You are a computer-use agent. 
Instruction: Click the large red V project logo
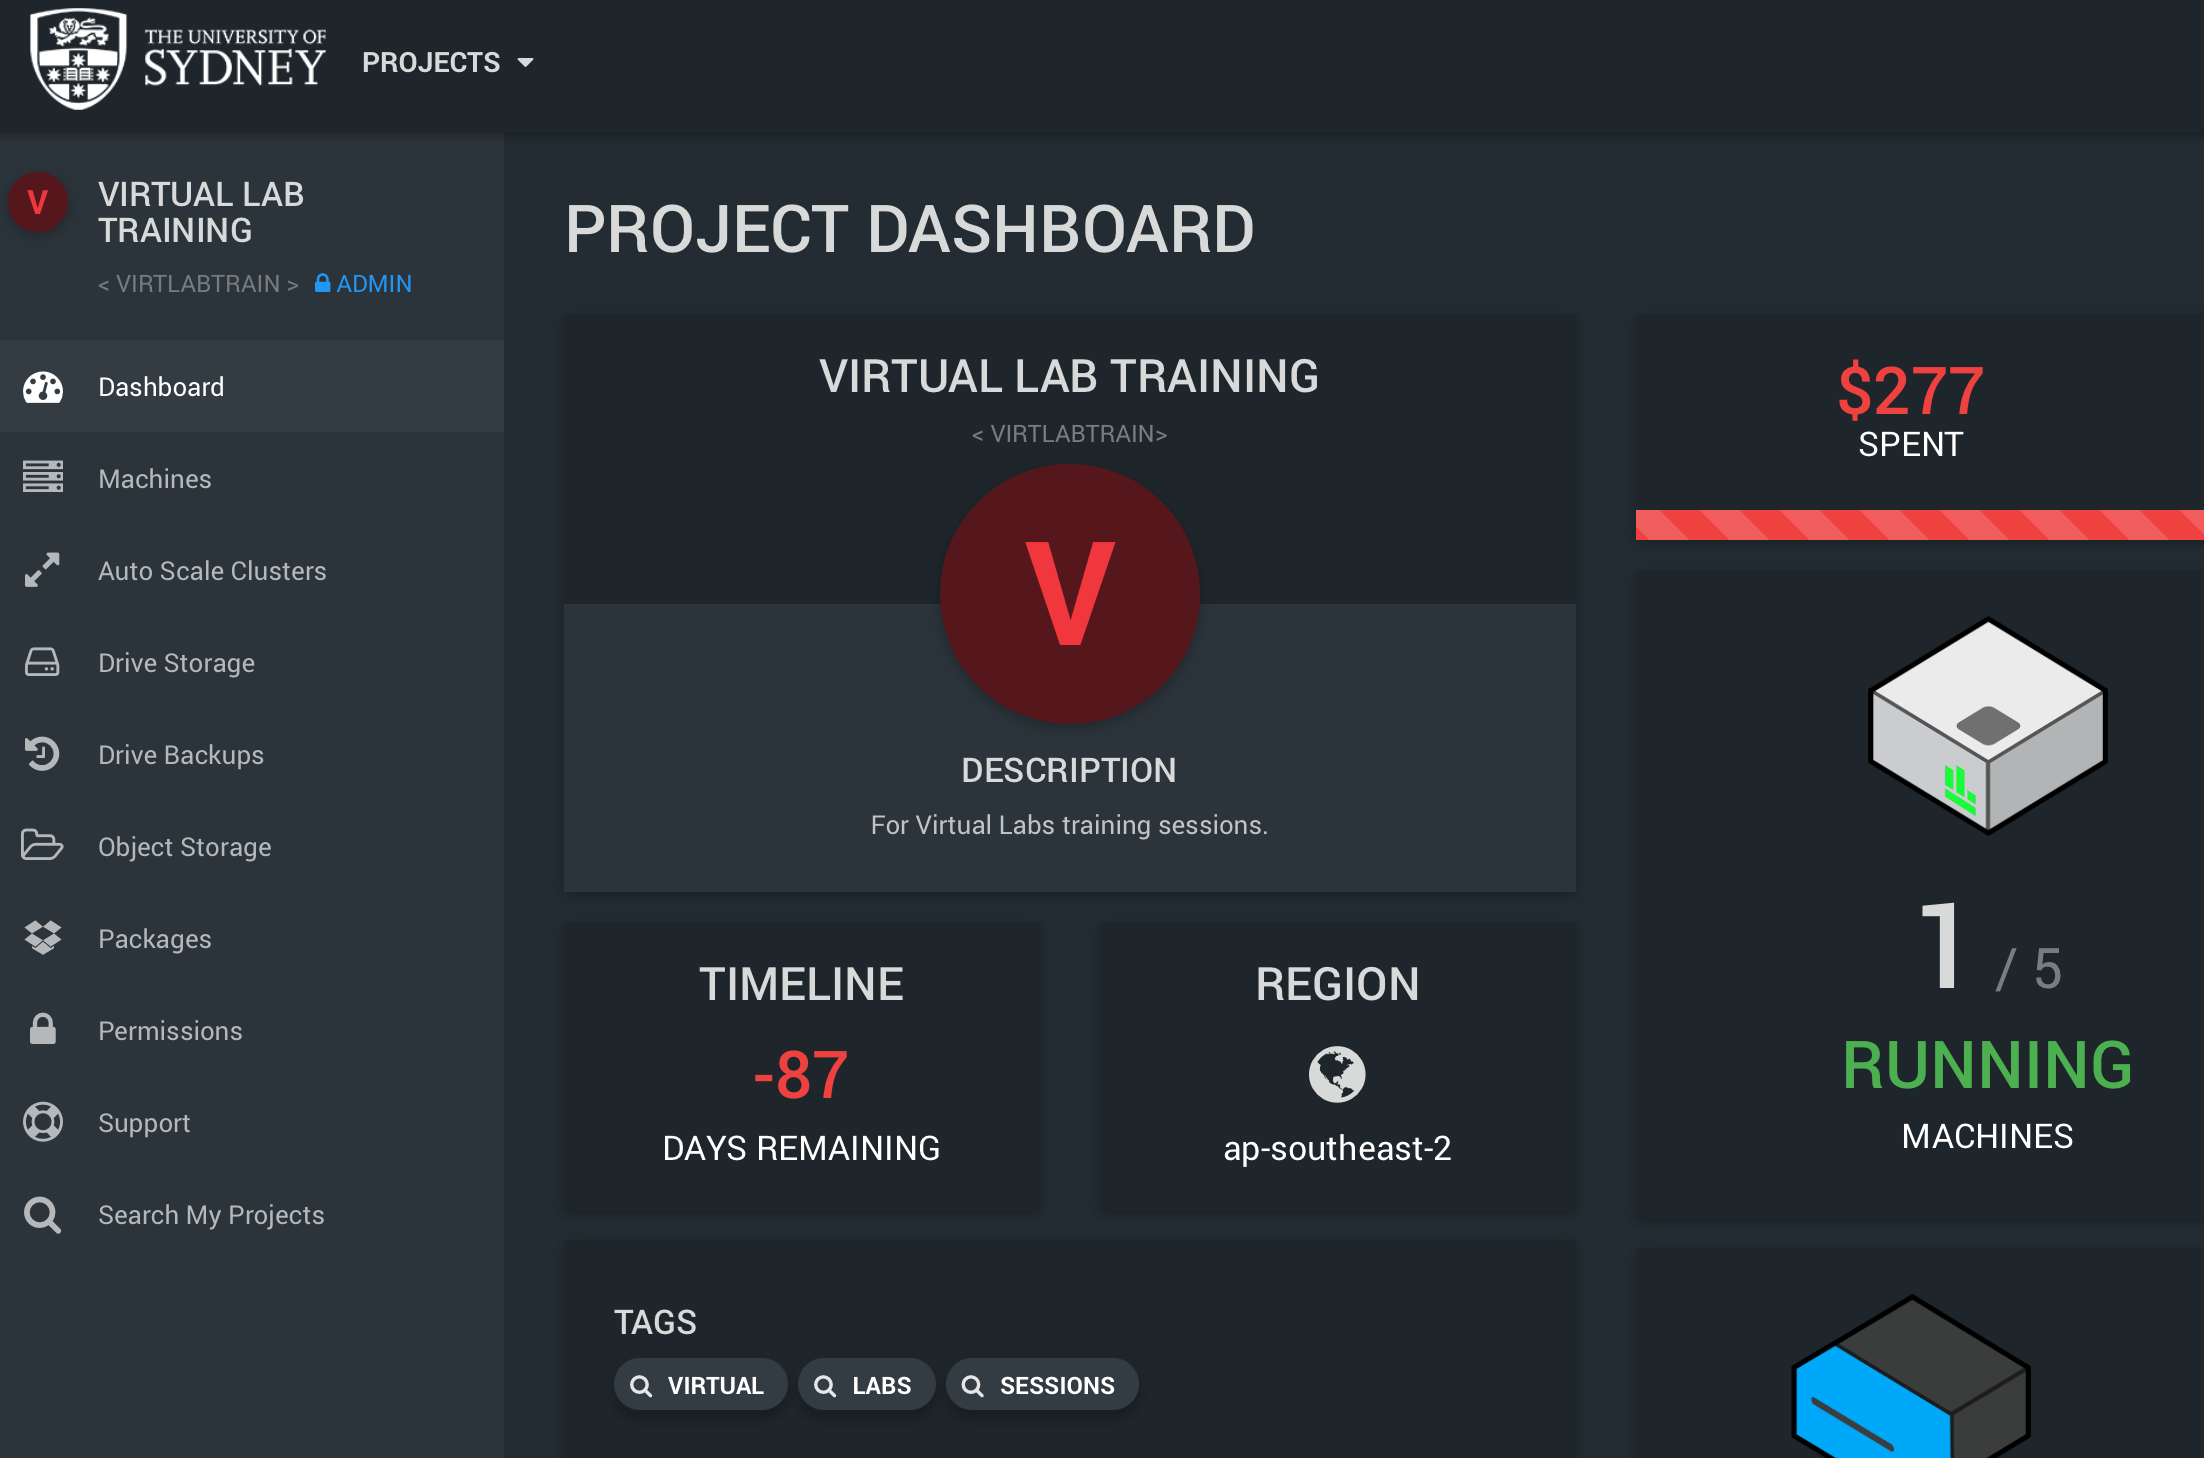pos(1069,594)
